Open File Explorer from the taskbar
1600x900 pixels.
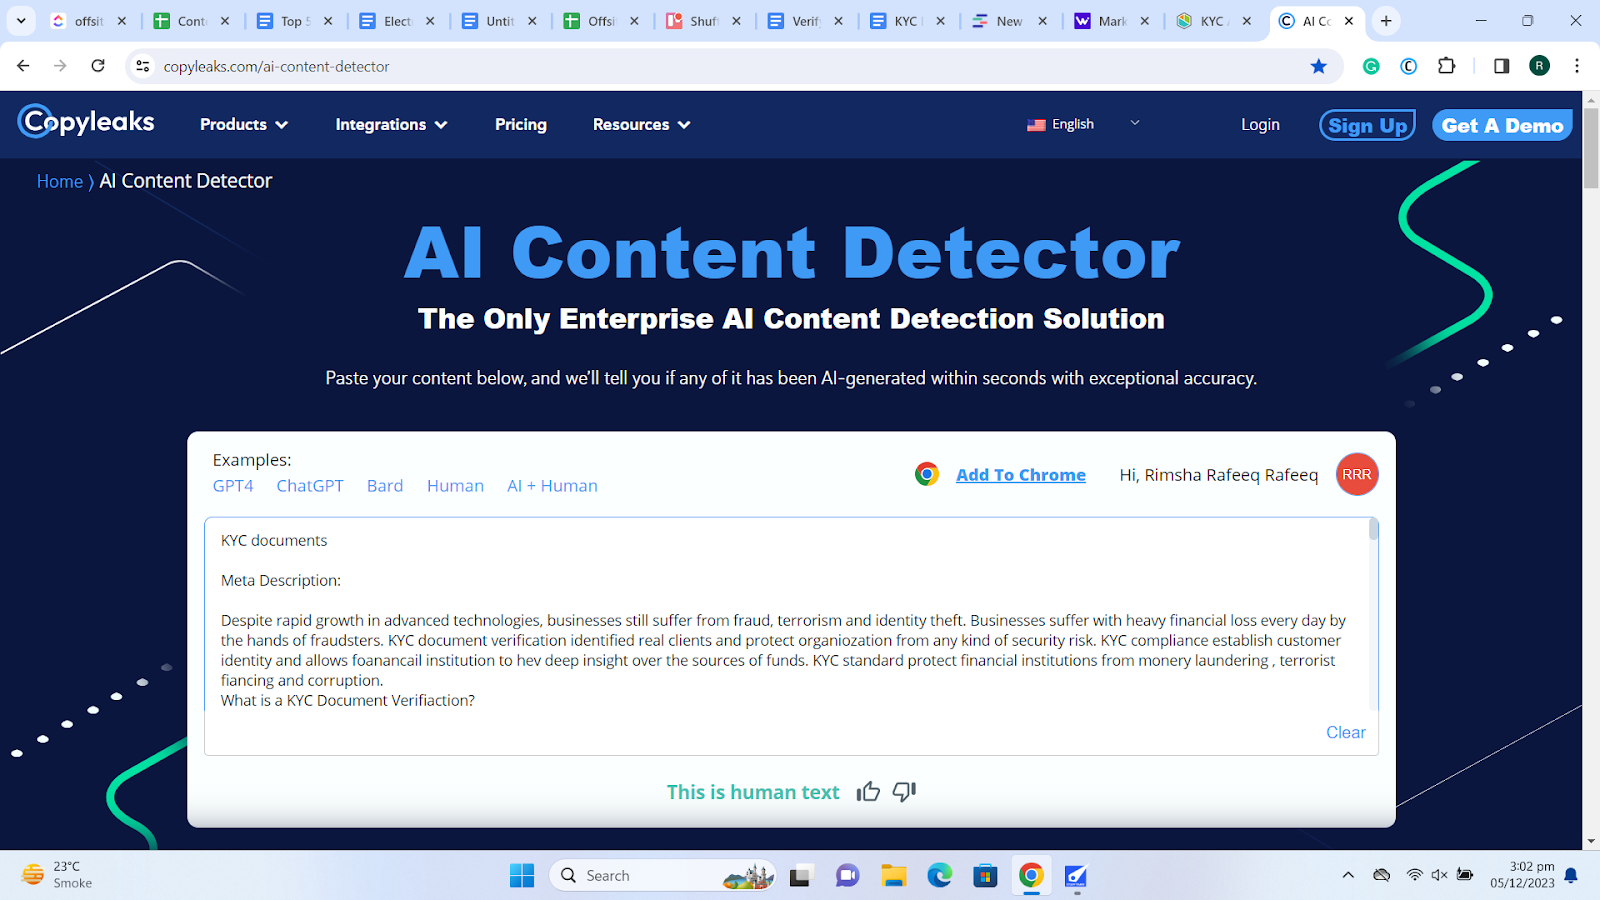pyautogui.click(x=893, y=875)
